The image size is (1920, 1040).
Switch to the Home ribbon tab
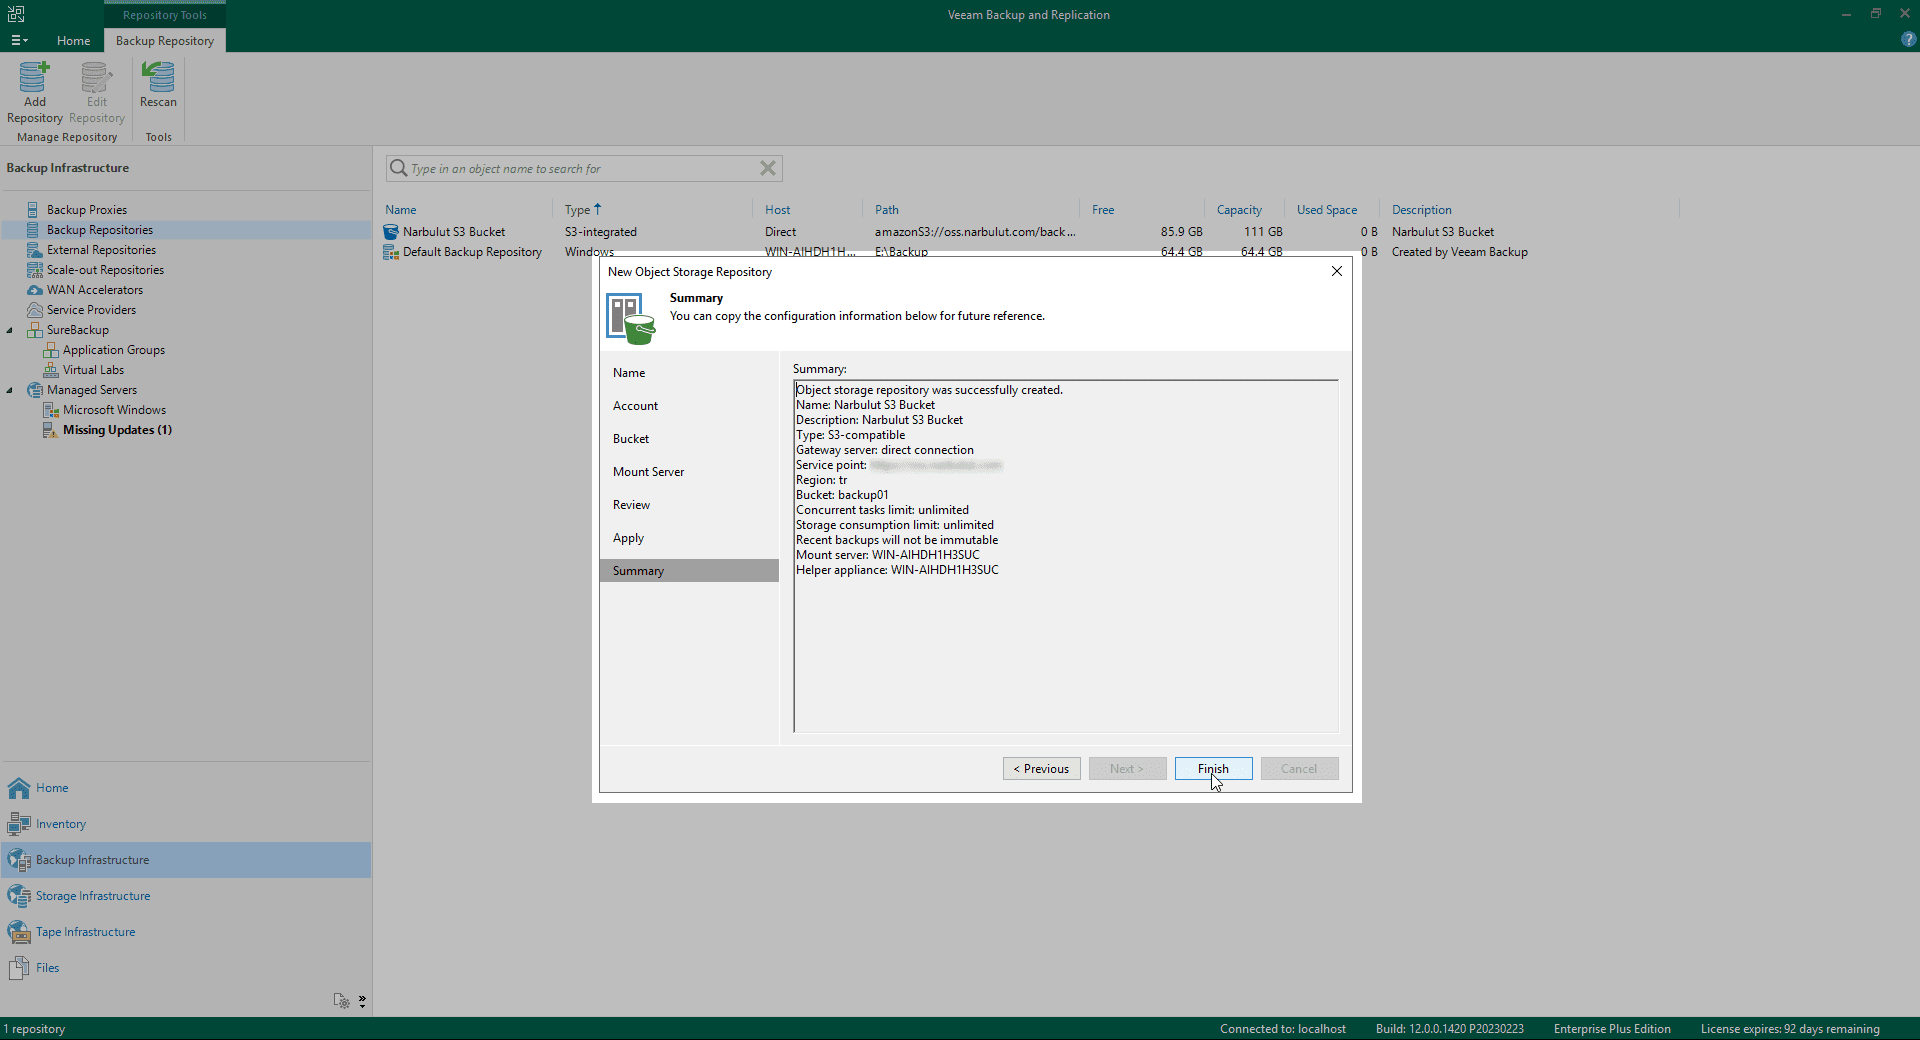(73, 41)
